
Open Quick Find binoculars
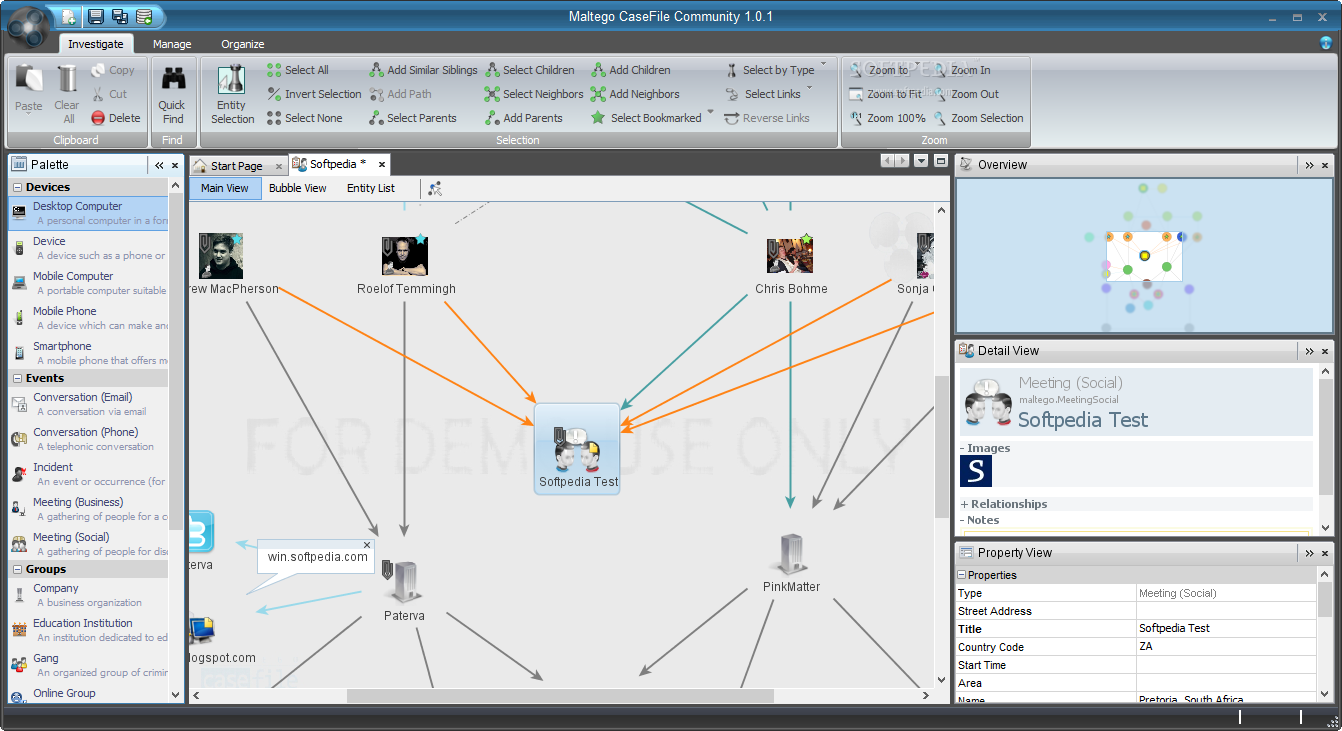[x=172, y=94]
